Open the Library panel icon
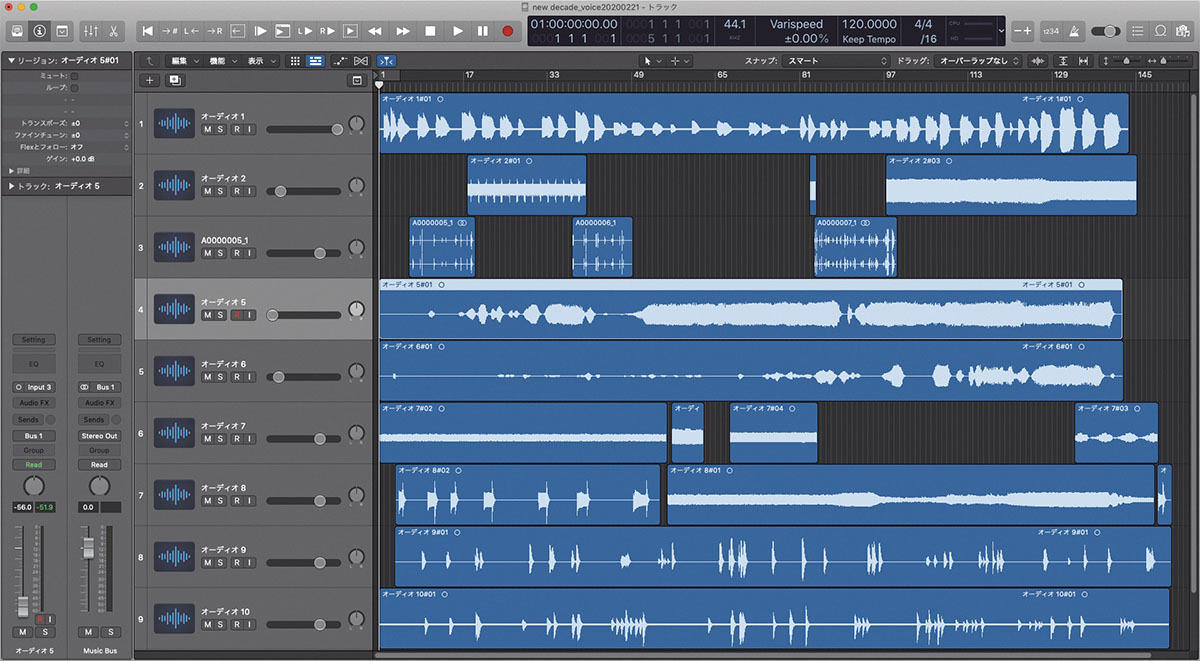 [x=16, y=31]
